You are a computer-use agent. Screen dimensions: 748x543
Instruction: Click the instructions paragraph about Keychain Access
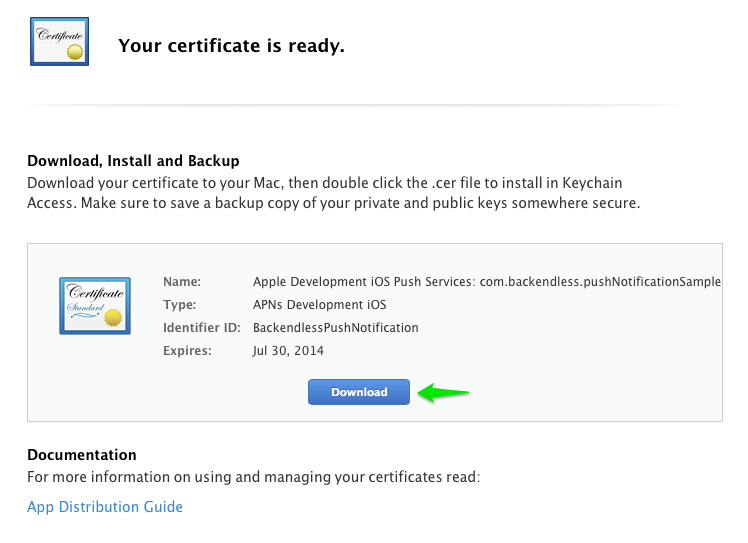click(333, 193)
